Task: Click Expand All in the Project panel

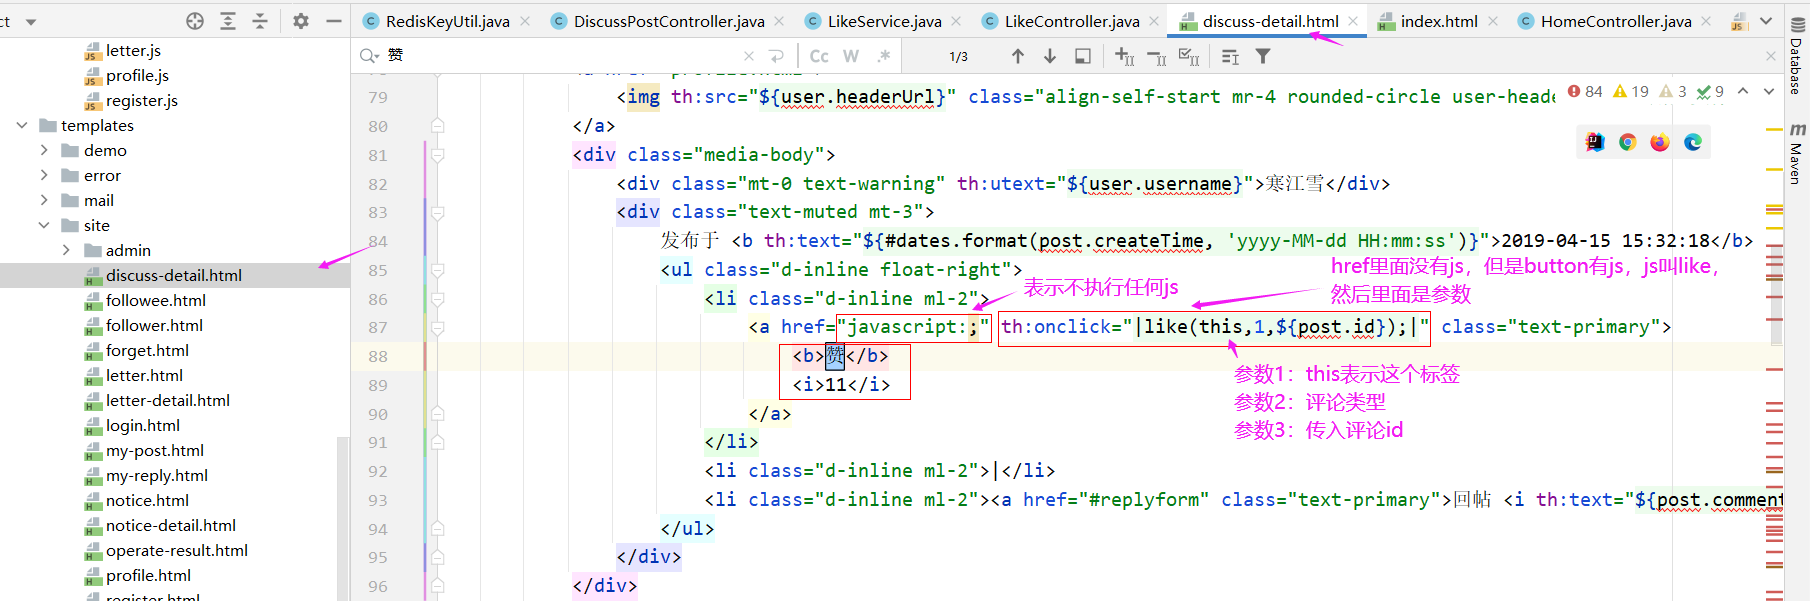Action: pos(228,21)
